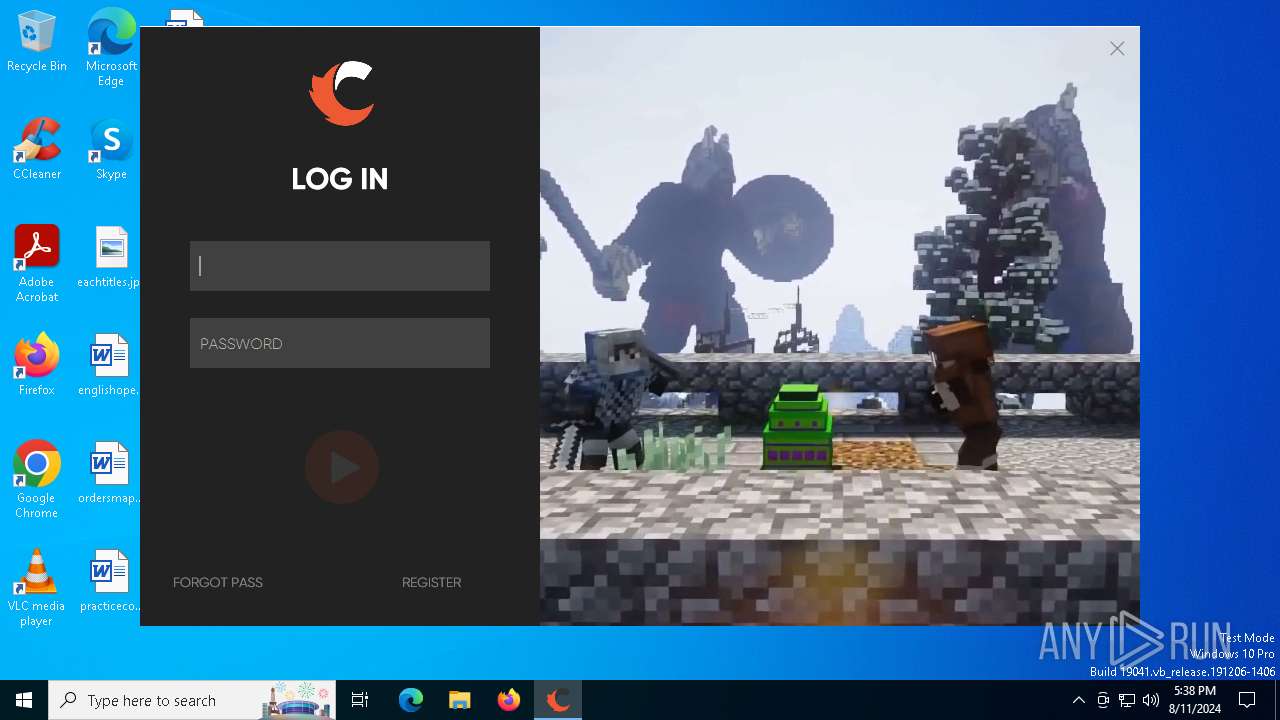Open Task View in the taskbar

click(x=360, y=700)
